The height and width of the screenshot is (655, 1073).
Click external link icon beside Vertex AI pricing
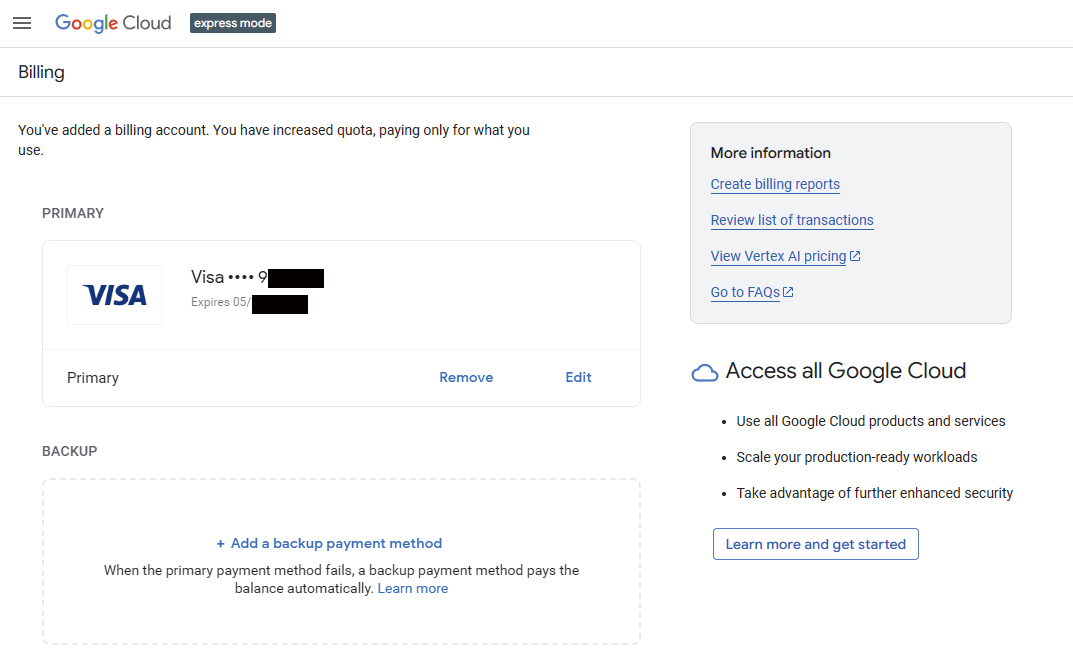pos(855,256)
